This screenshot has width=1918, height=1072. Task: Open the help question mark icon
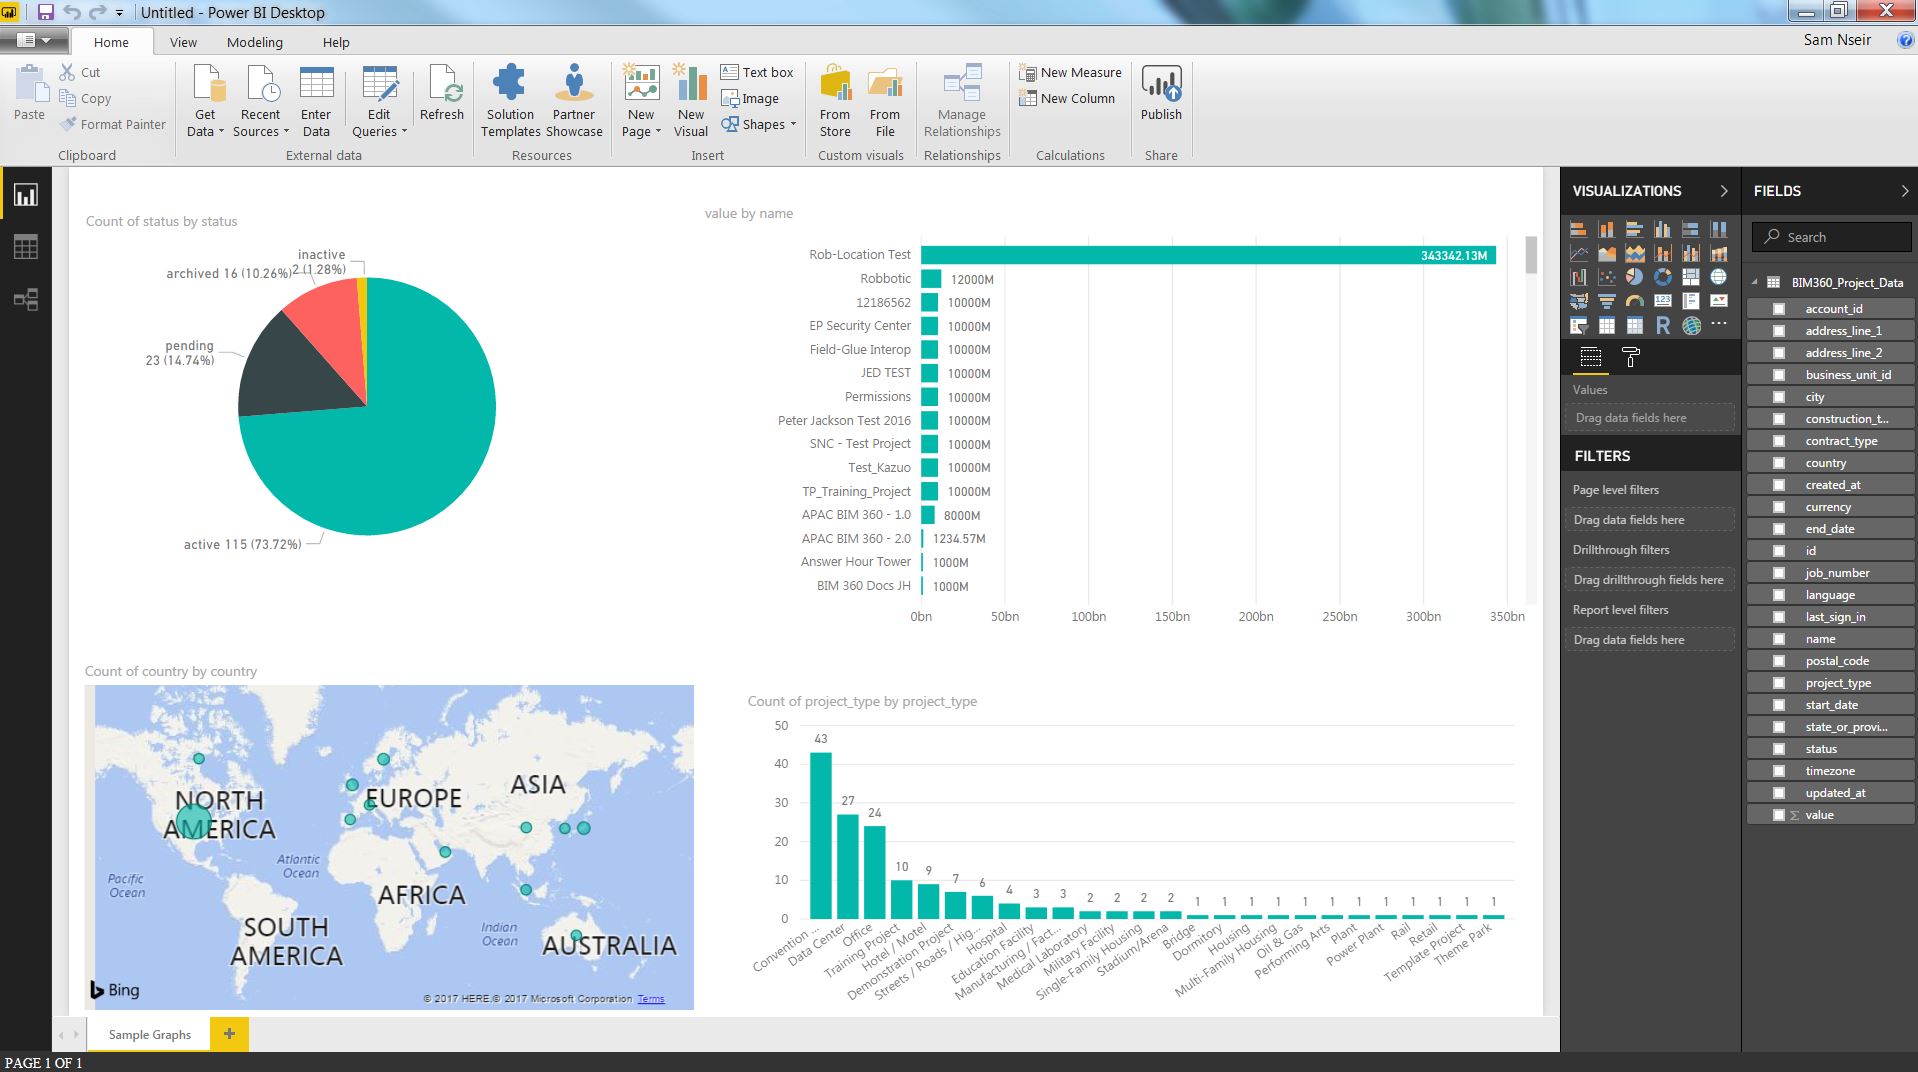pos(1904,40)
